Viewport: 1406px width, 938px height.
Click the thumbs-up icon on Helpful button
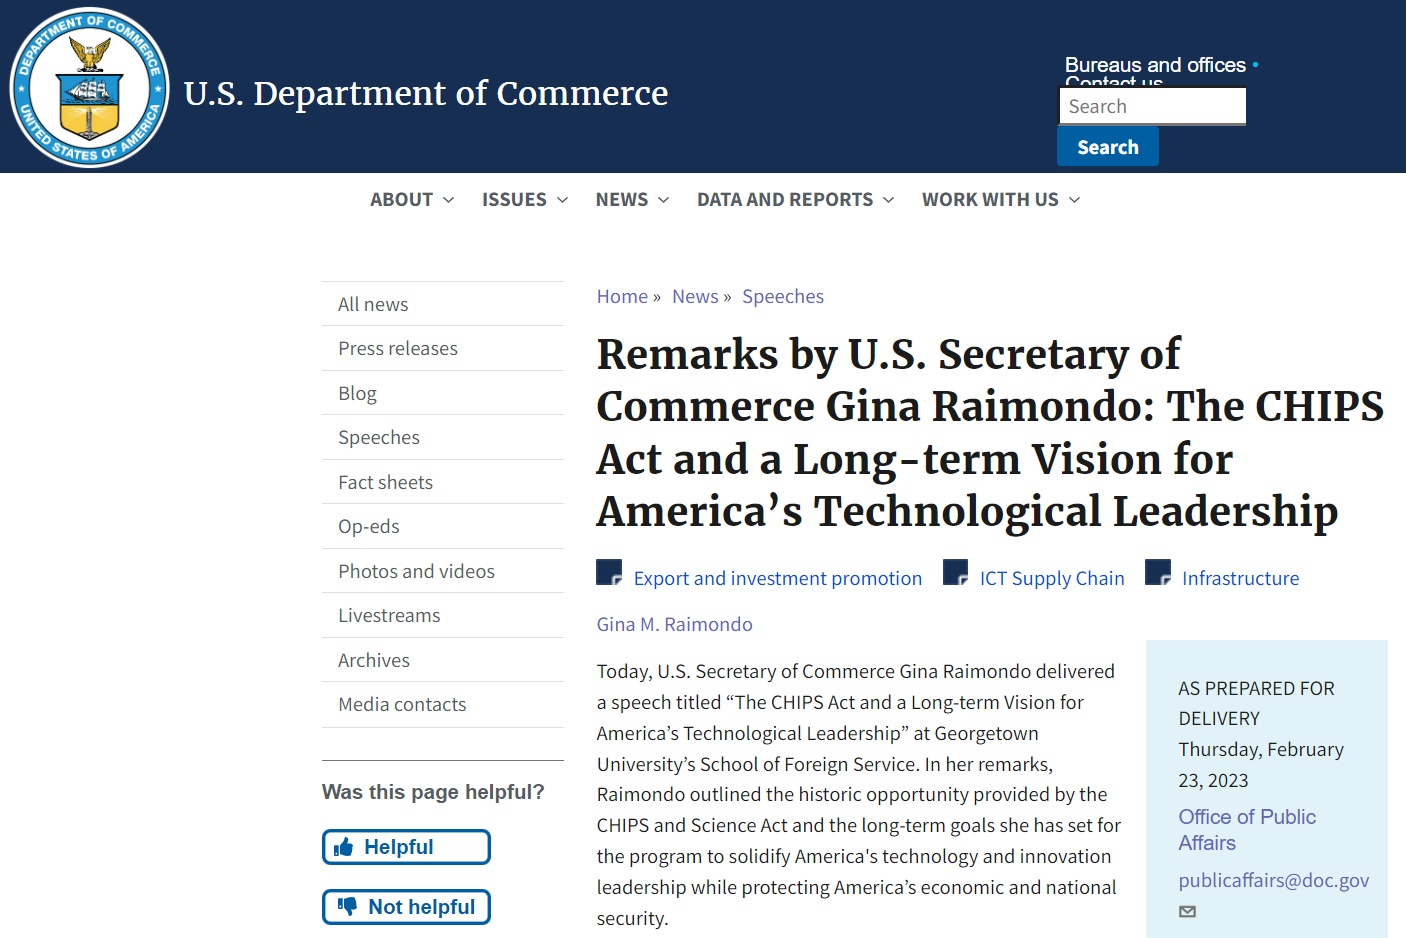click(344, 848)
